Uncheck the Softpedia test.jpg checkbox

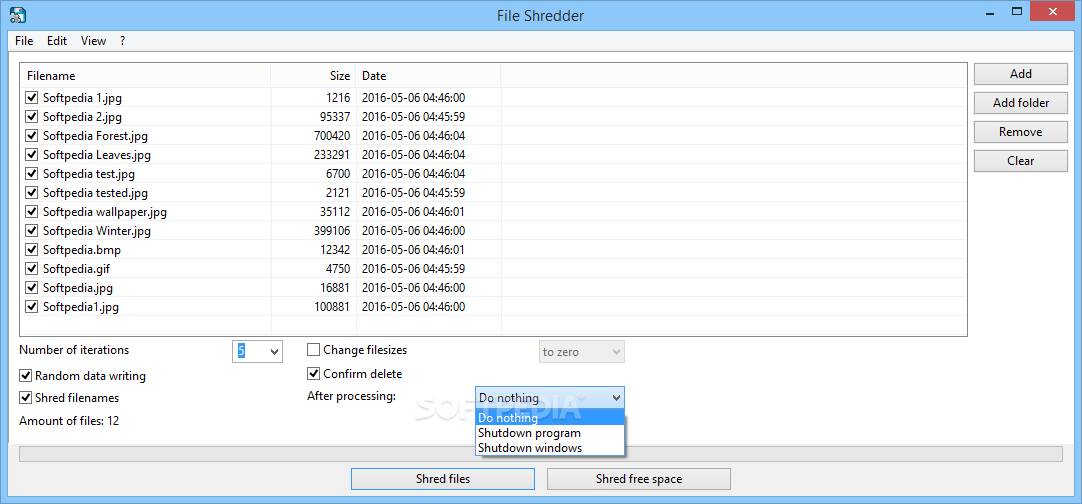coord(32,173)
